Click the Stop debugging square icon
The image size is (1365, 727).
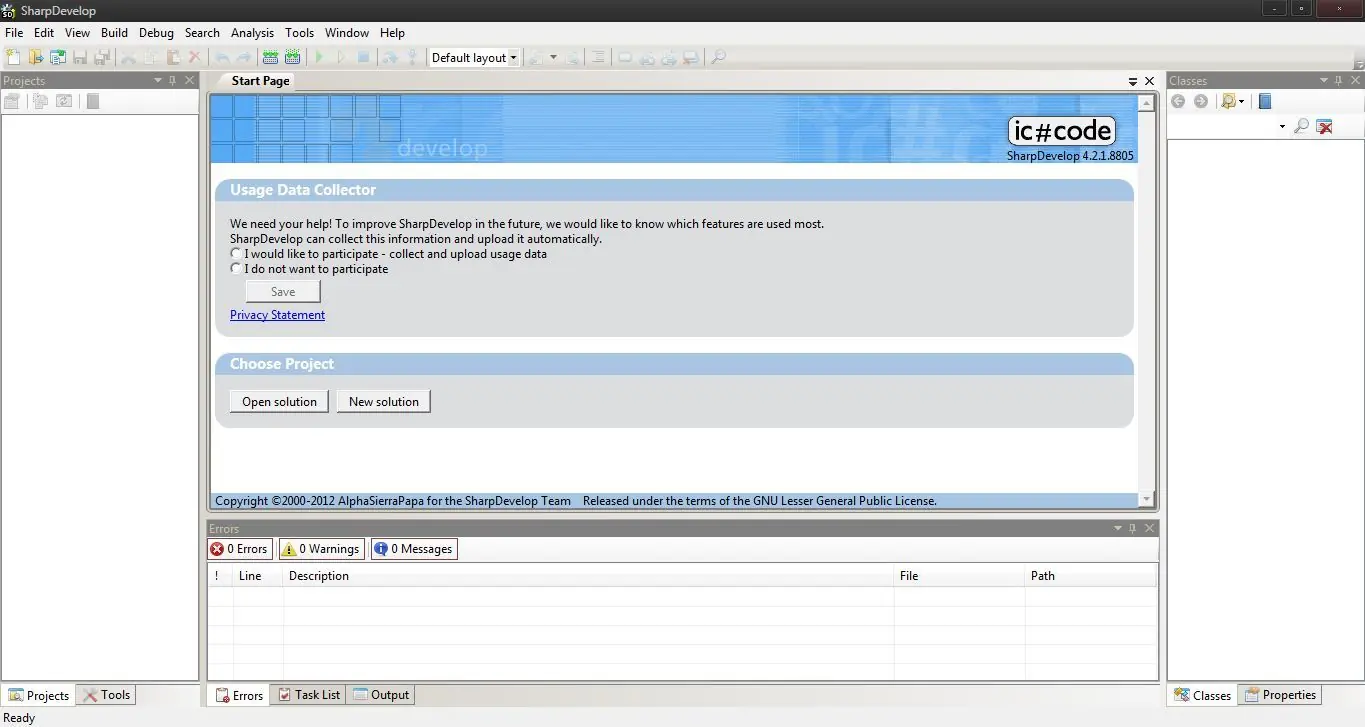click(363, 58)
